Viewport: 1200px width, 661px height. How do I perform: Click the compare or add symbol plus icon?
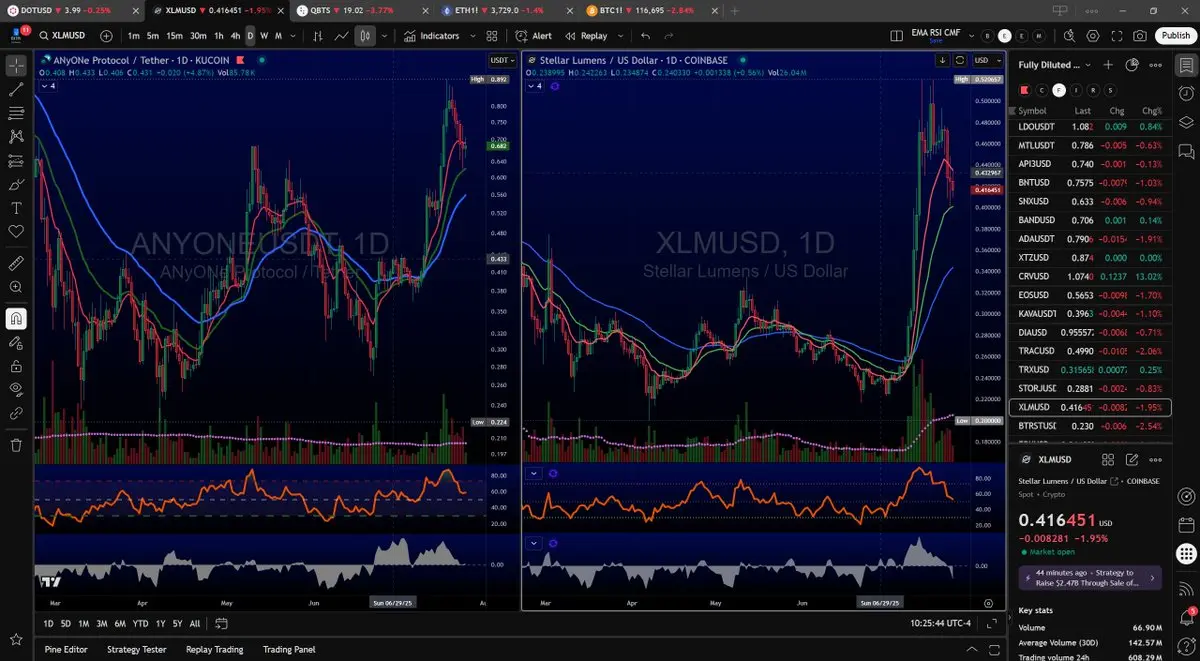(107, 35)
